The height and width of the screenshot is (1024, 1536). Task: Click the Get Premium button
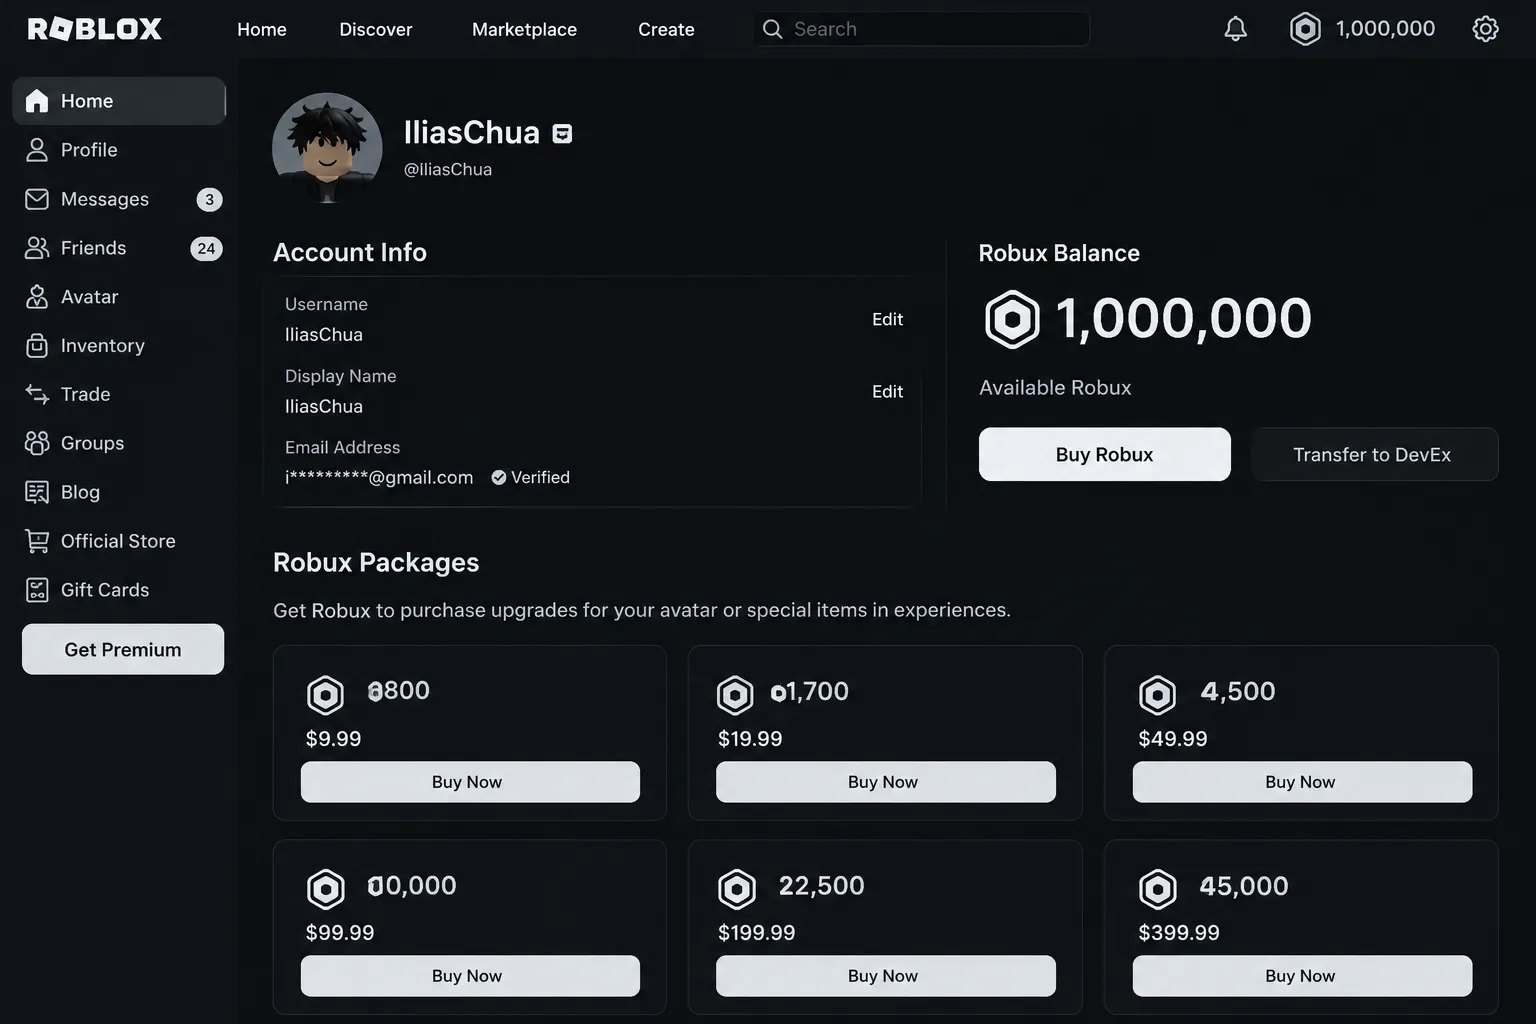123,649
